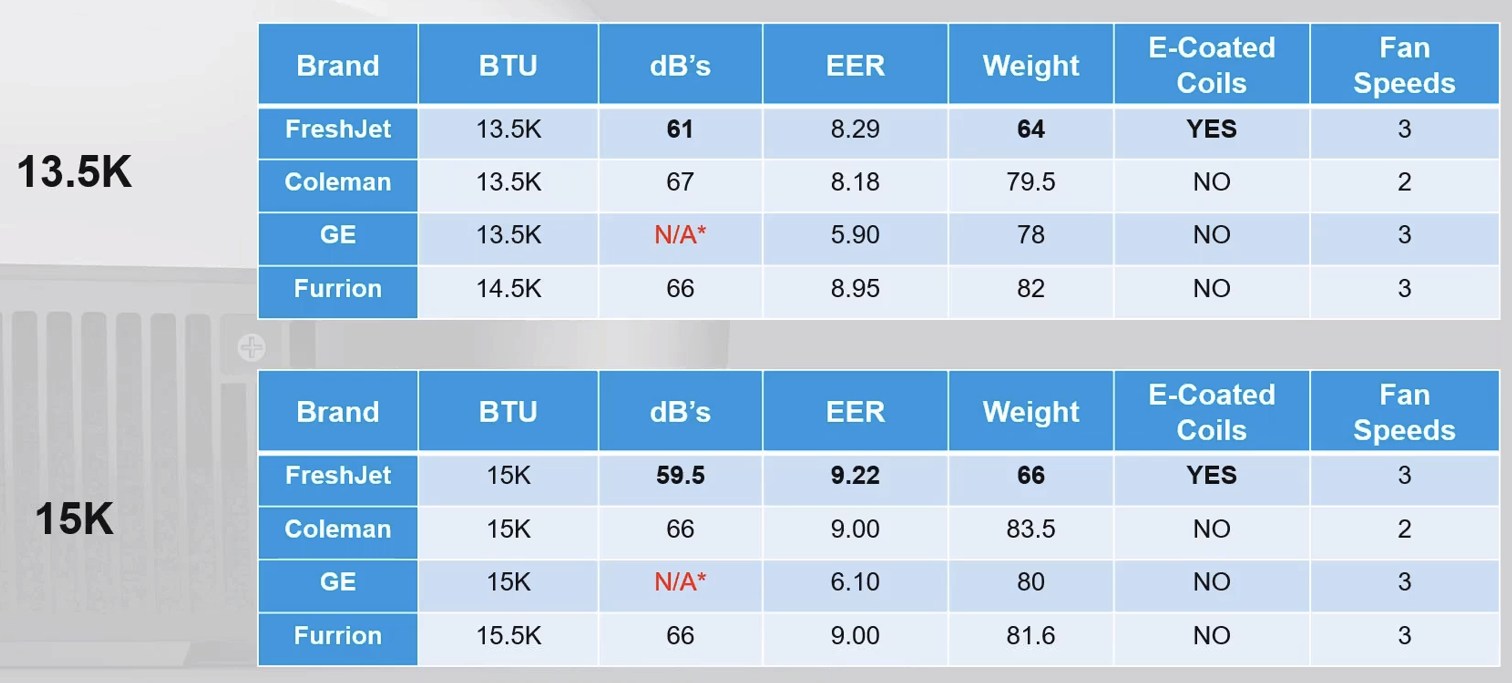The image size is (1512, 683).
Task: Click the bold 64 weight value
Action: click(x=1030, y=129)
